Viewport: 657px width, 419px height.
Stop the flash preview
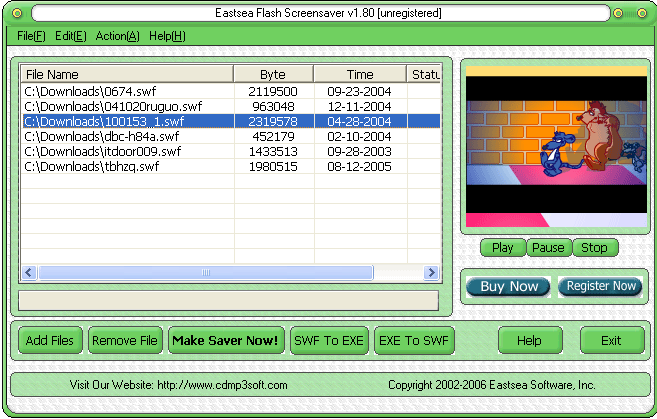coord(594,248)
